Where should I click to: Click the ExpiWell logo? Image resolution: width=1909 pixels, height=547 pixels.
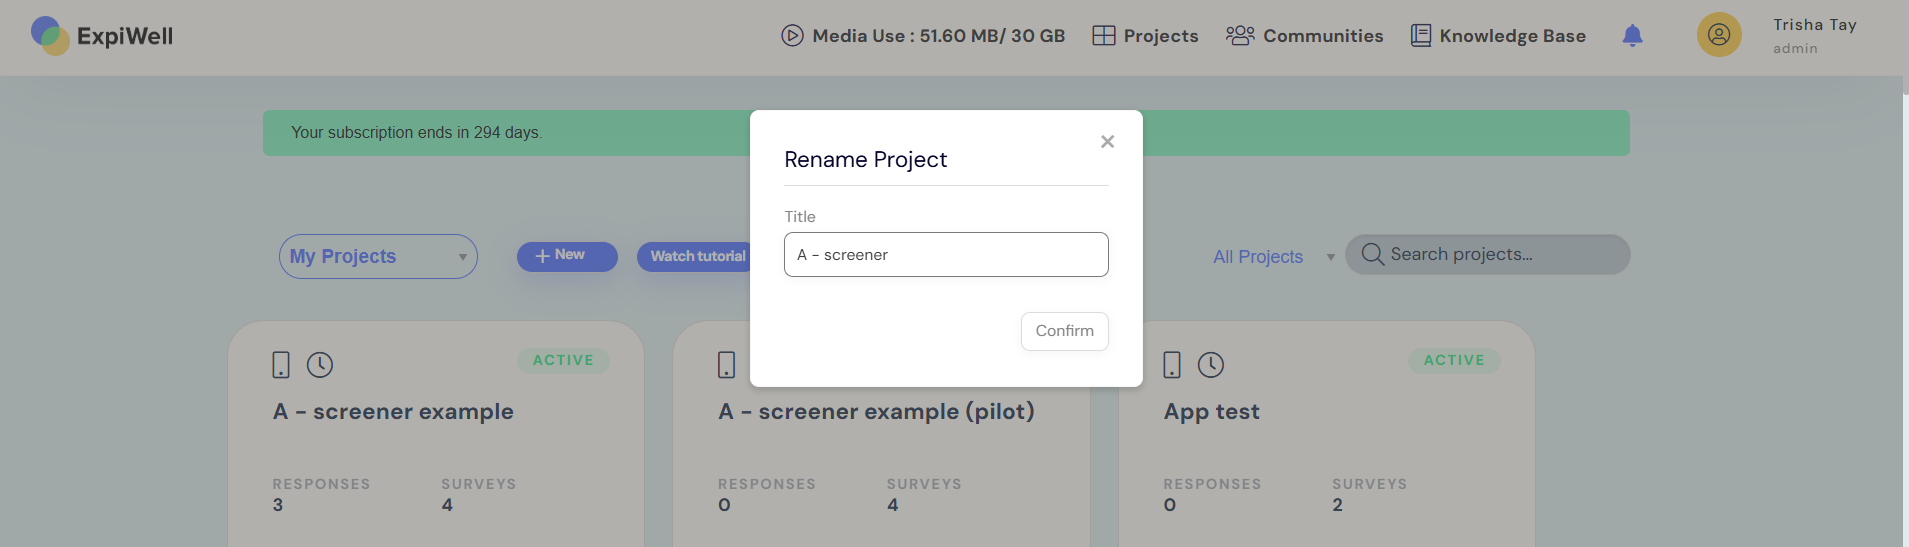pos(102,36)
